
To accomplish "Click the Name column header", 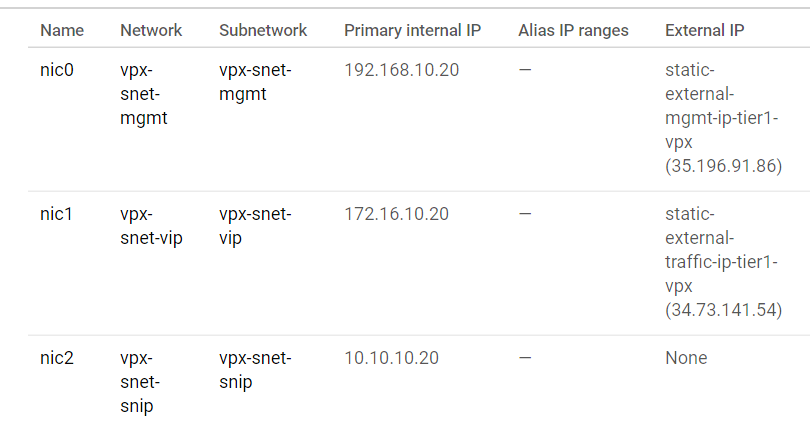I will tap(62, 30).
